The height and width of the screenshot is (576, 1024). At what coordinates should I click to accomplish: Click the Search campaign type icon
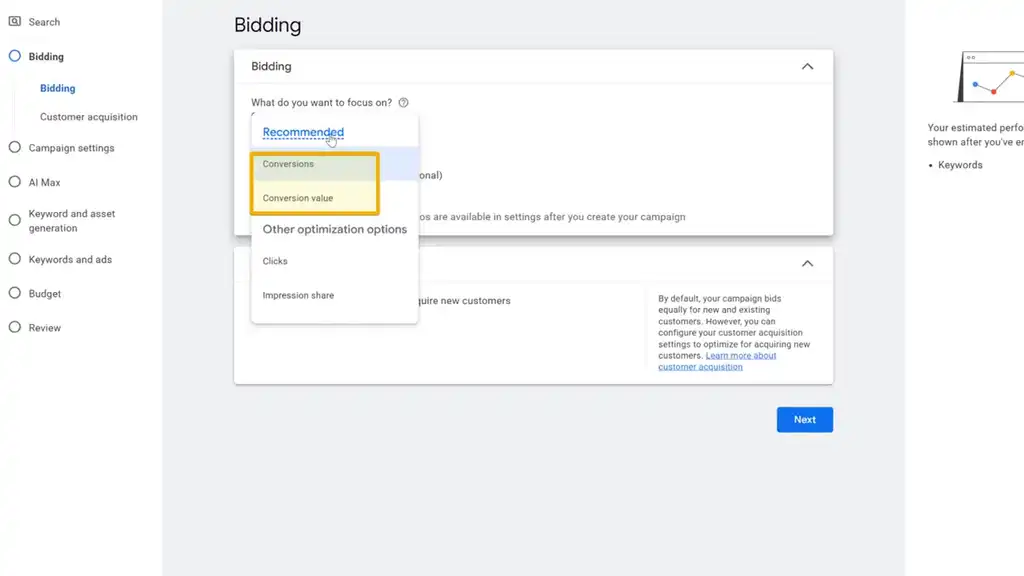coord(14,22)
